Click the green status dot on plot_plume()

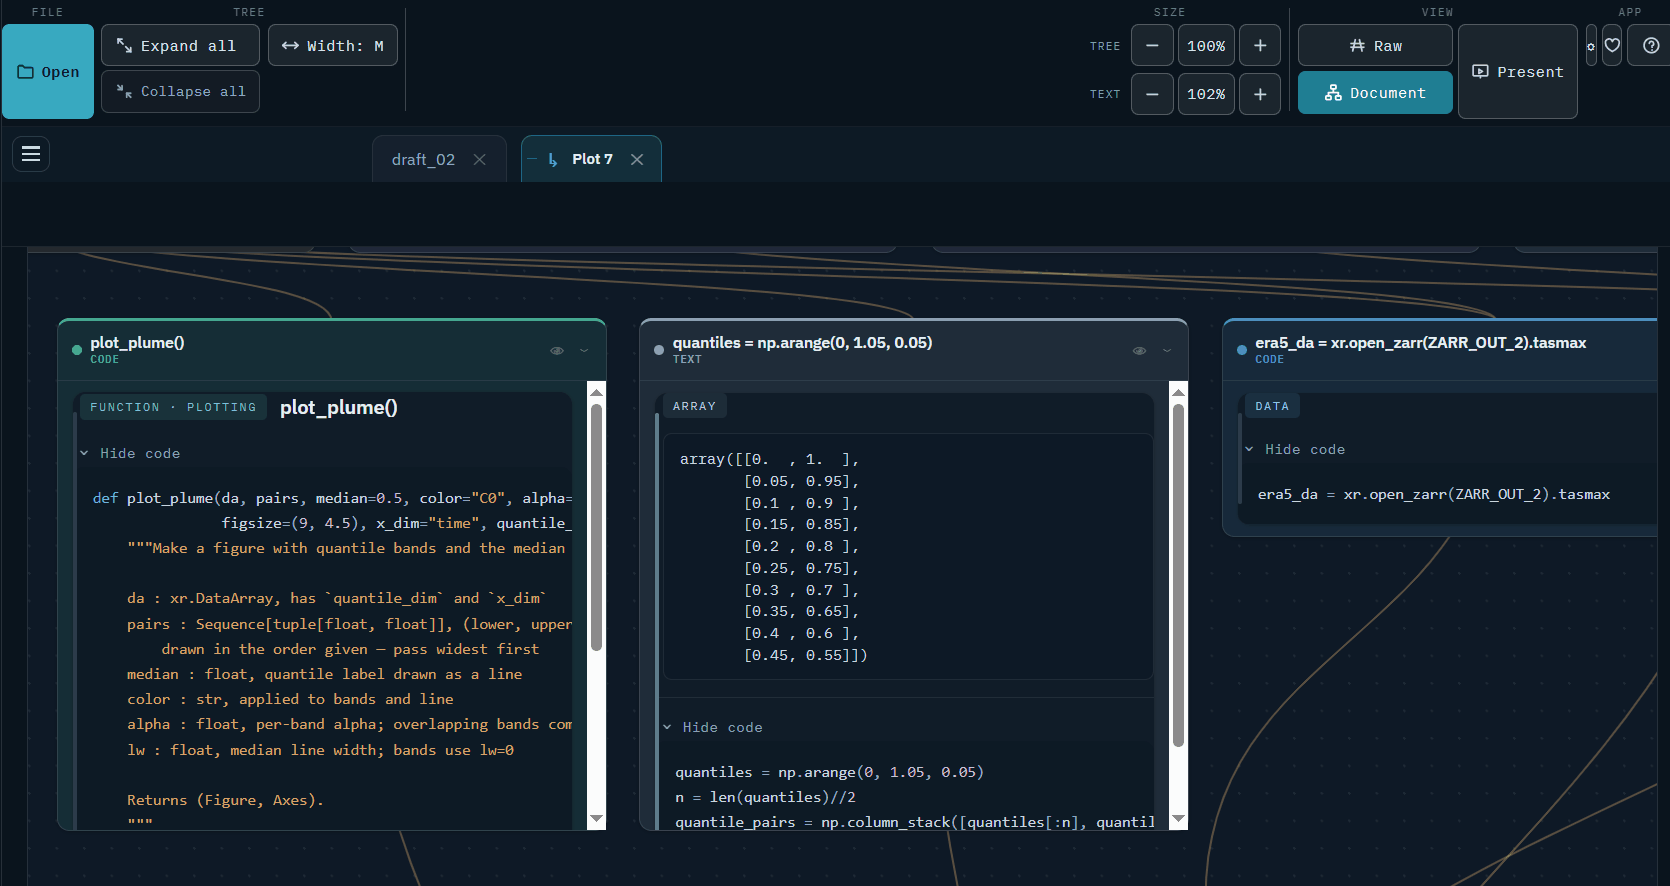tap(77, 350)
